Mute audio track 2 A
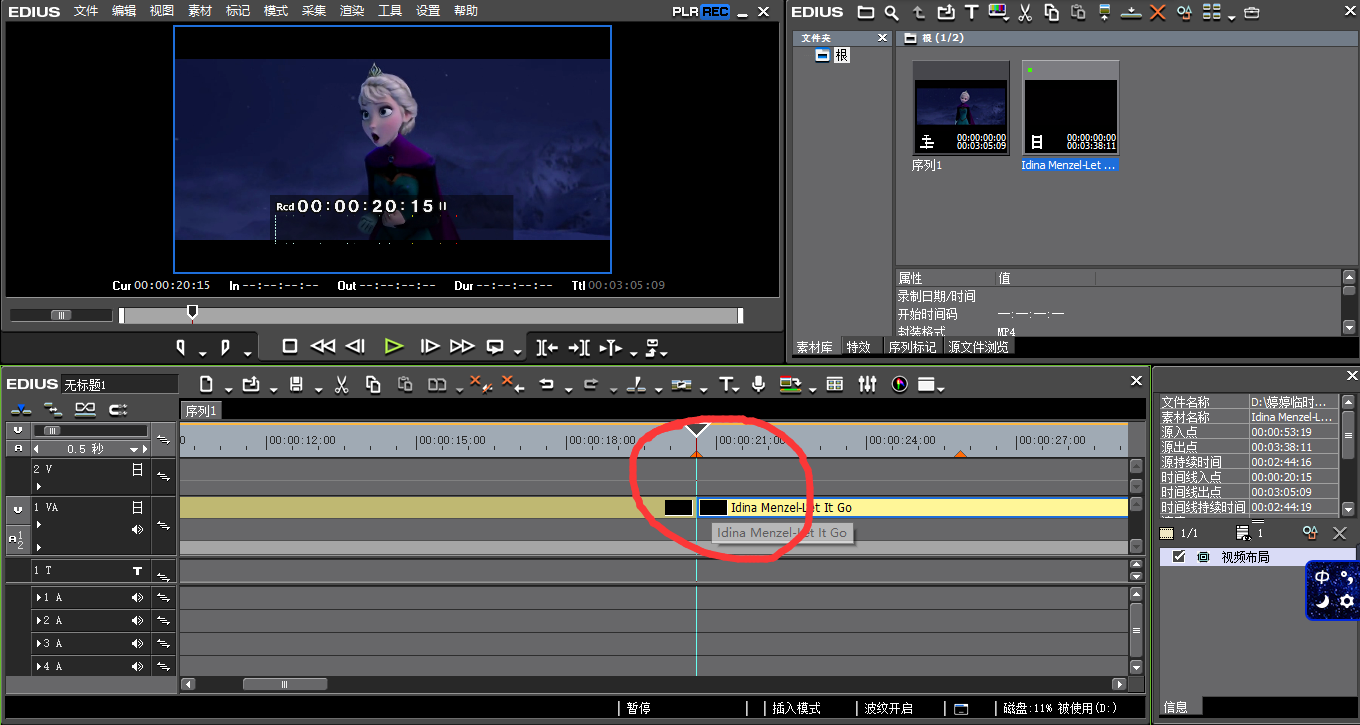The height and width of the screenshot is (725, 1360). click(x=138, y=621)
